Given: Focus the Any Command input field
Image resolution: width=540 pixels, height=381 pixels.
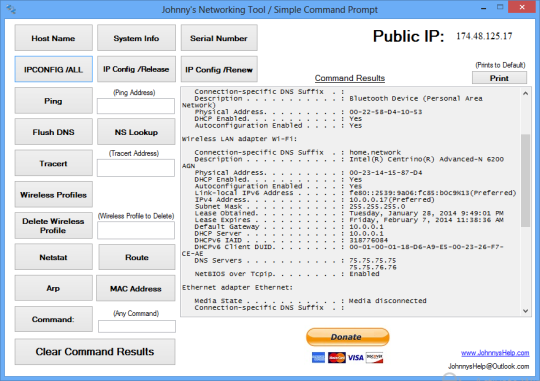Looking at the screenshot, I should point(137,326).
